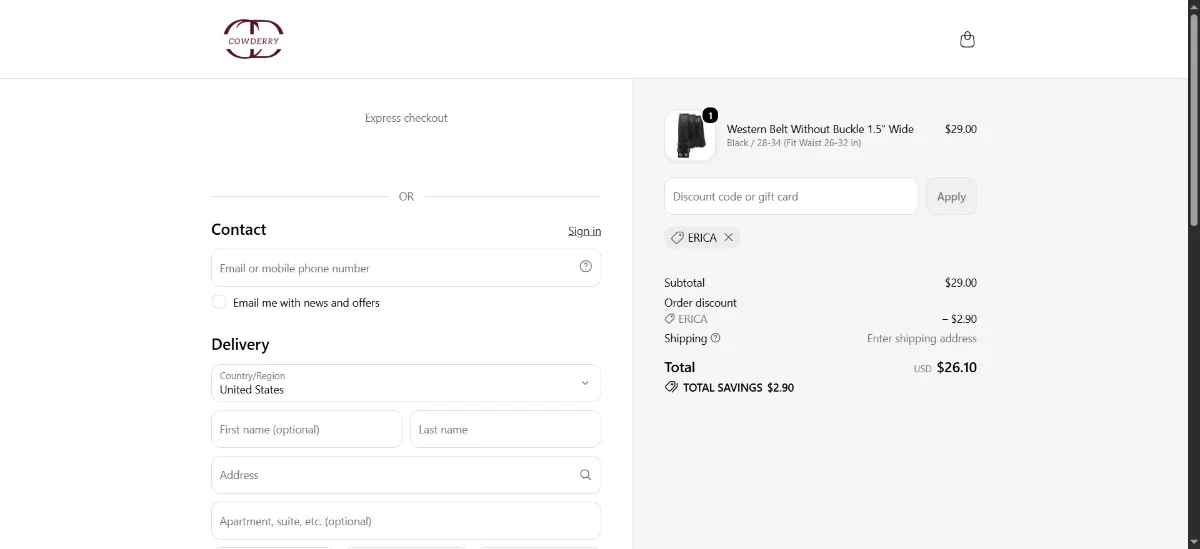
Task: Focus the Address field
Action: [x=406, y=475]
